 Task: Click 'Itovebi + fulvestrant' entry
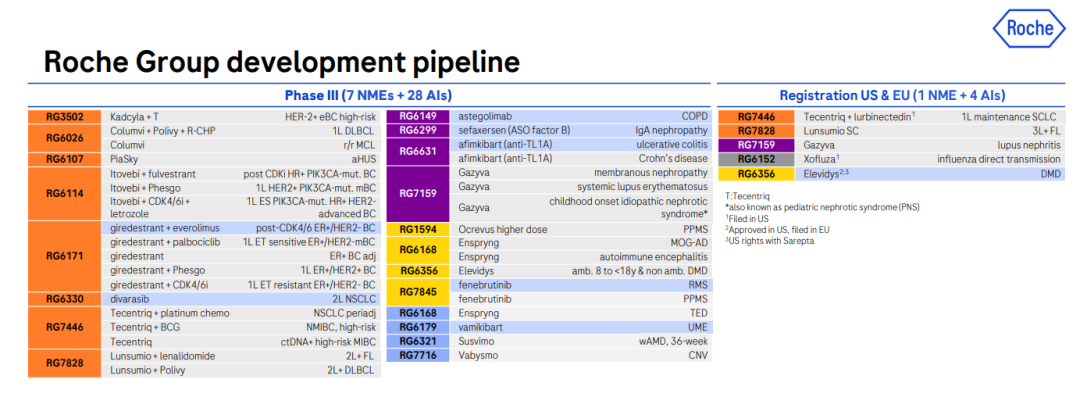click(152, 173)
